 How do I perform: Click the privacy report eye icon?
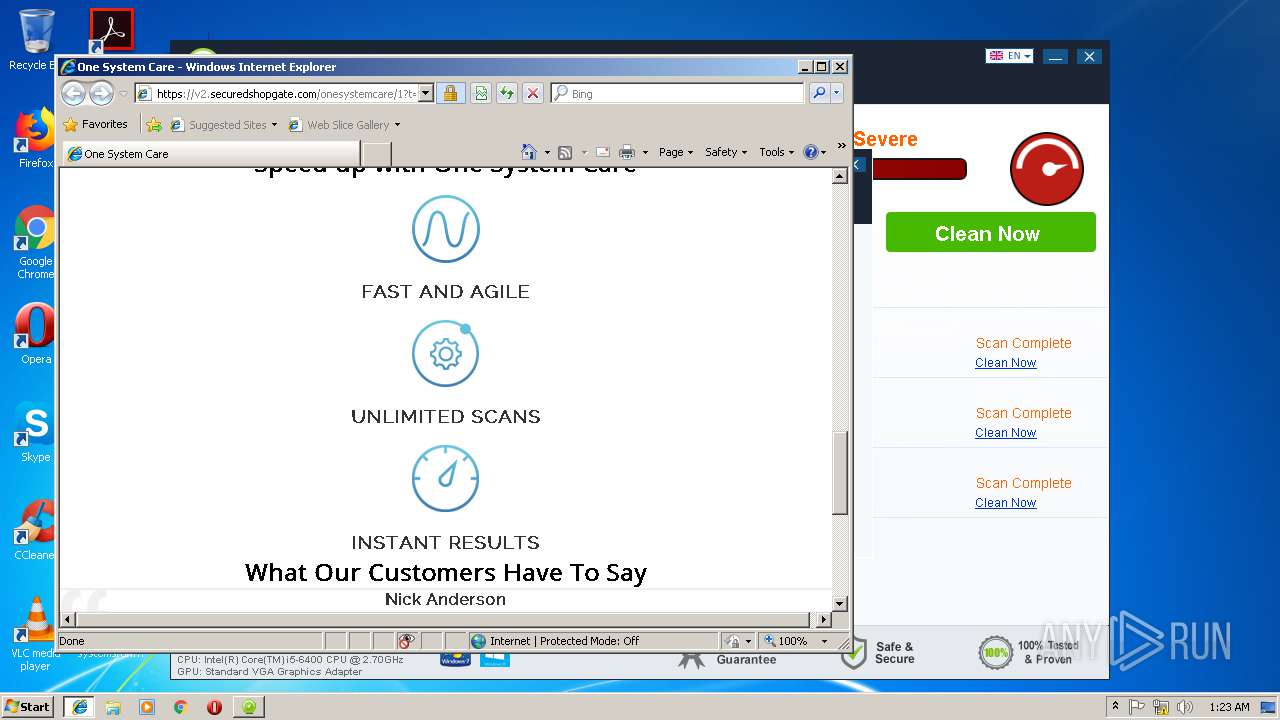(406, 641)
